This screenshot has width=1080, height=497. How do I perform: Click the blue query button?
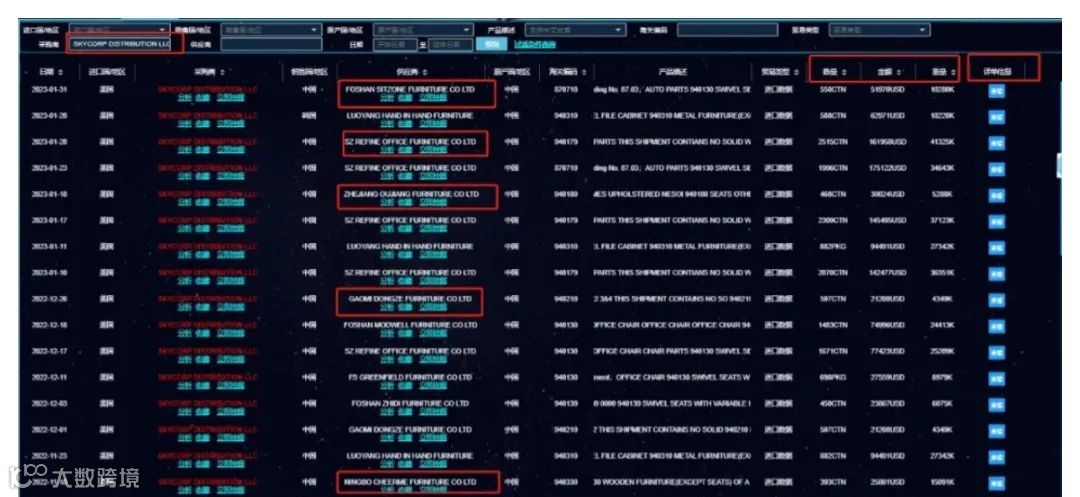[490, 45]
